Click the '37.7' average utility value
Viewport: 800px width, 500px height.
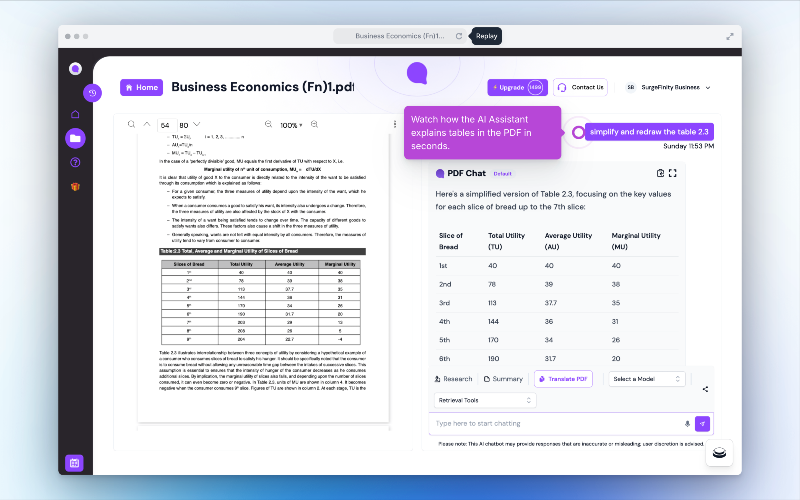[551, 303]
